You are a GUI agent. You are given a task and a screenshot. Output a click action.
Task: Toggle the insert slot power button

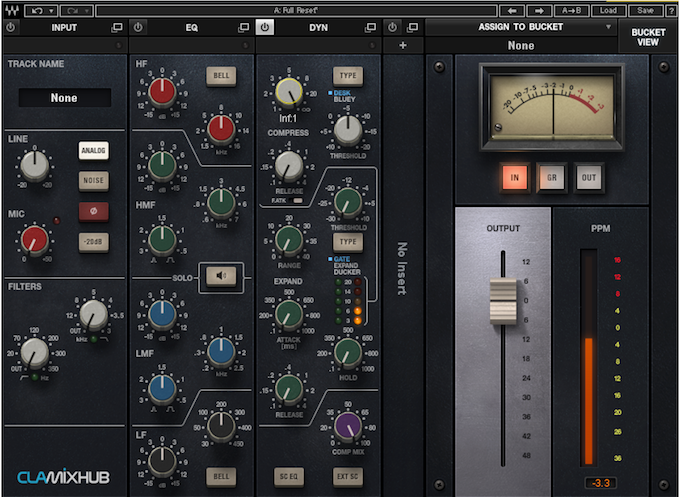392,27
